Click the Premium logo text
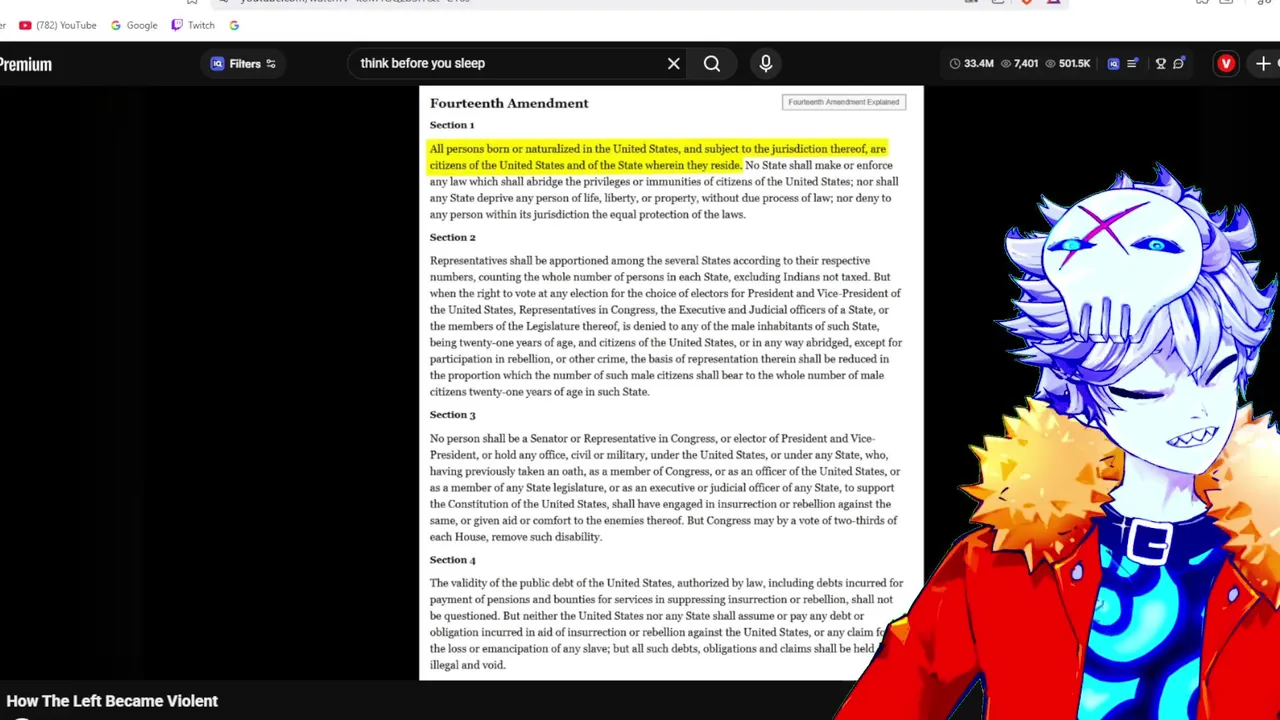The width and height of the screenshot is (1280, 720). pyautogui.click(x=26, y=64)
